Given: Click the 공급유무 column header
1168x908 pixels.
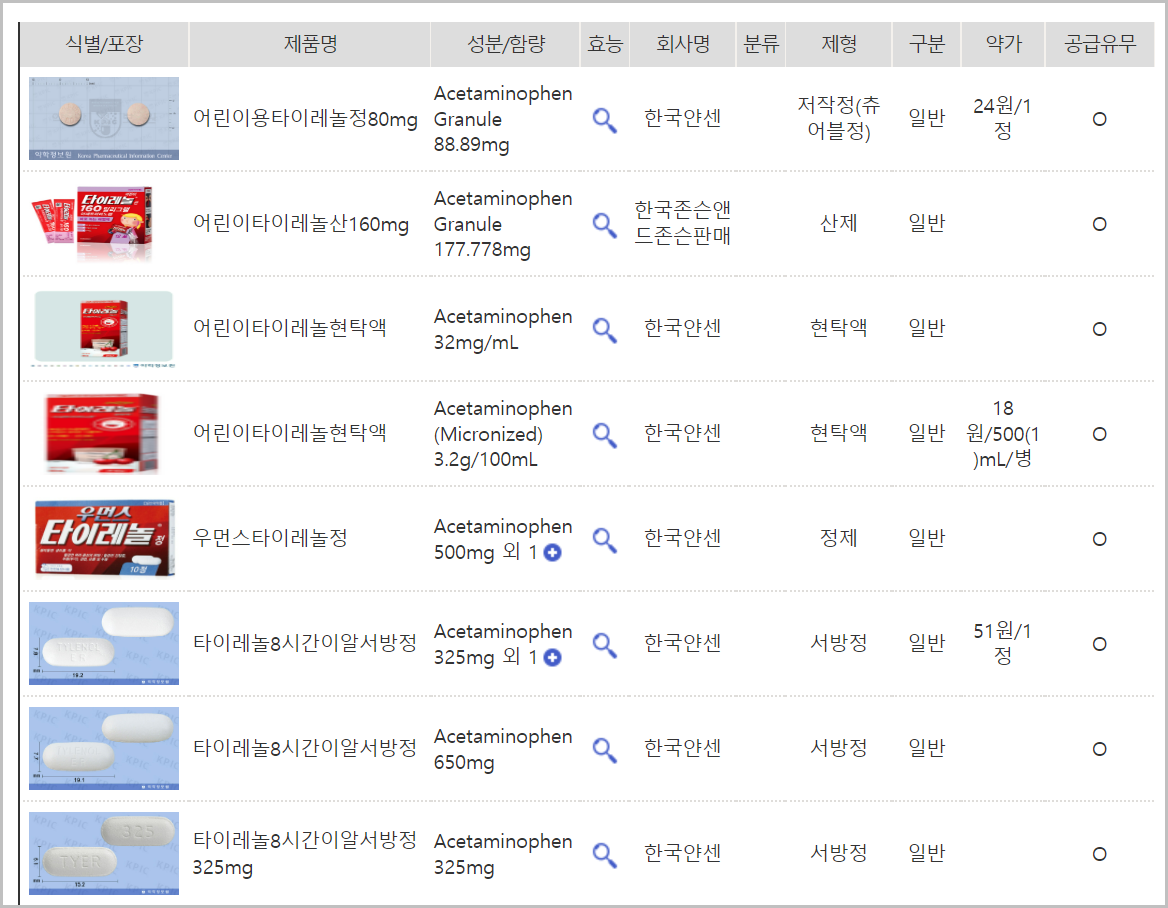Looking at the screenshot, I should click(1099, 44).
